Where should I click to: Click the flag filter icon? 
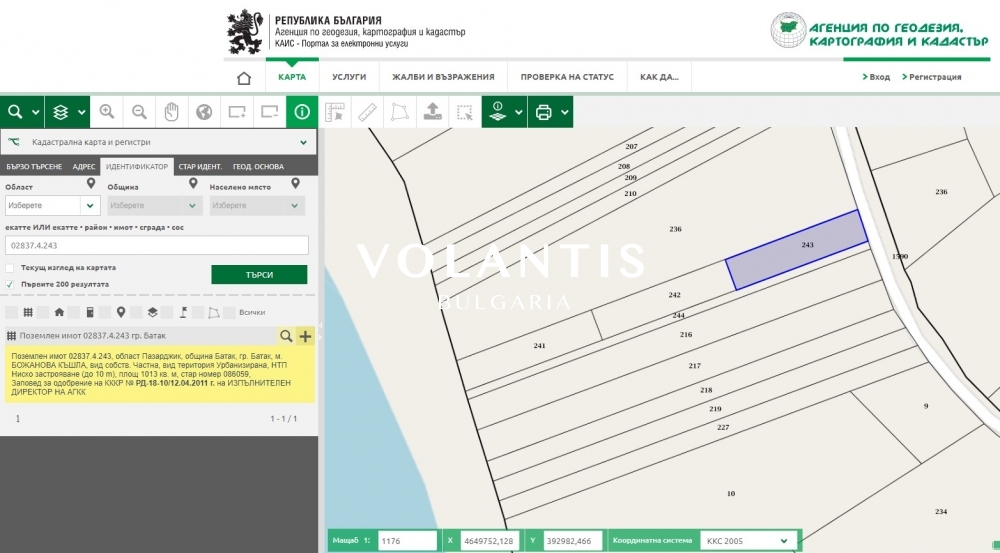pos(183,313)
